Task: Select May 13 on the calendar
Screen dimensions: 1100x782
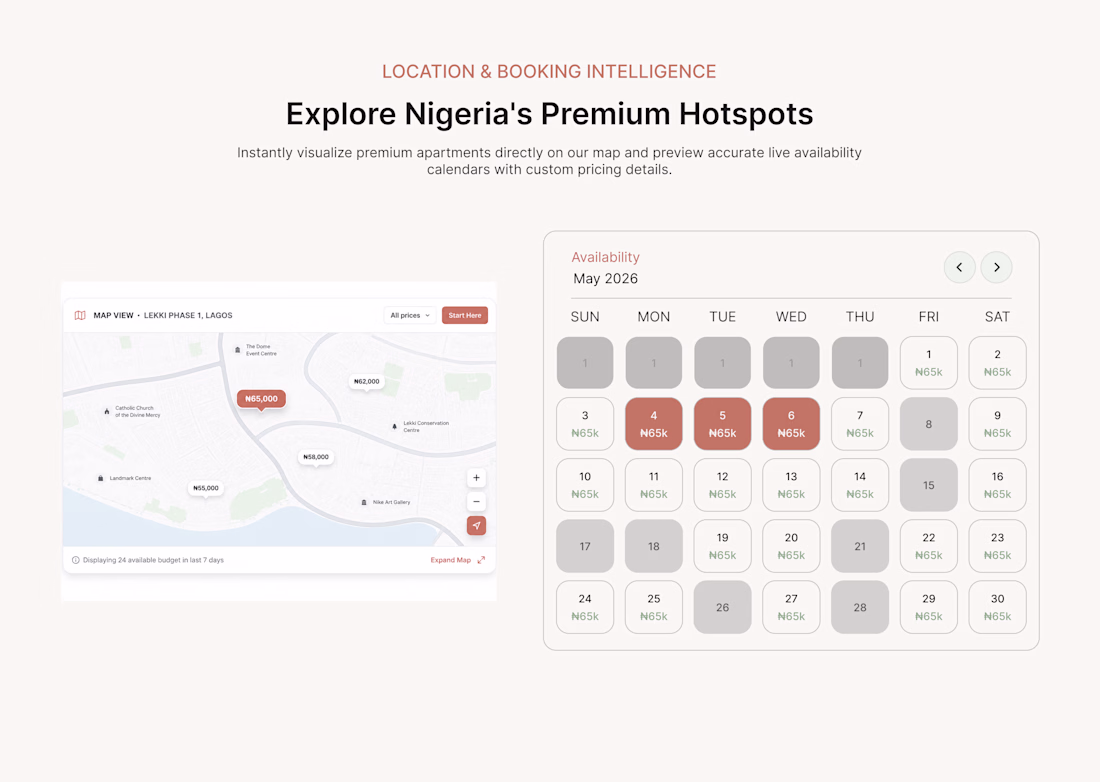Action: [791, 485]
